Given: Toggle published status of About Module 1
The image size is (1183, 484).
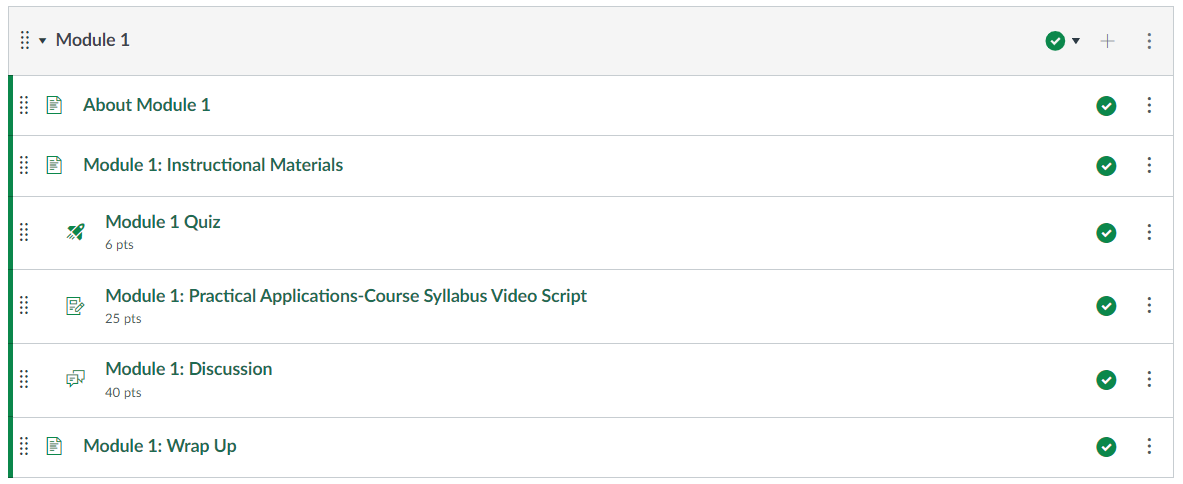Looking at the screenshot, I should coord(1106,106).
